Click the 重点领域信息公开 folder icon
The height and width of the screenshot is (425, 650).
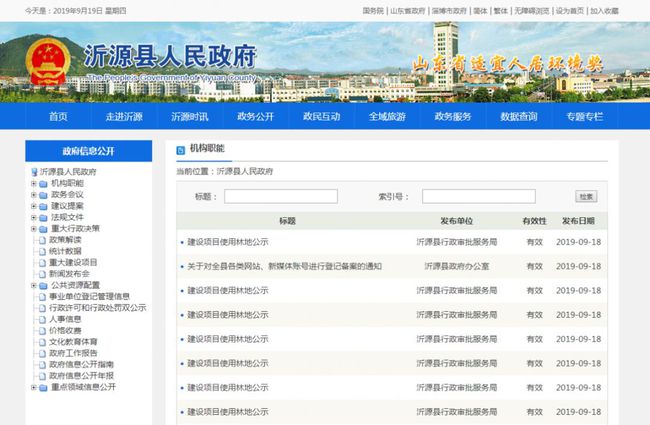pyautogui.click(x=43, y=388)
